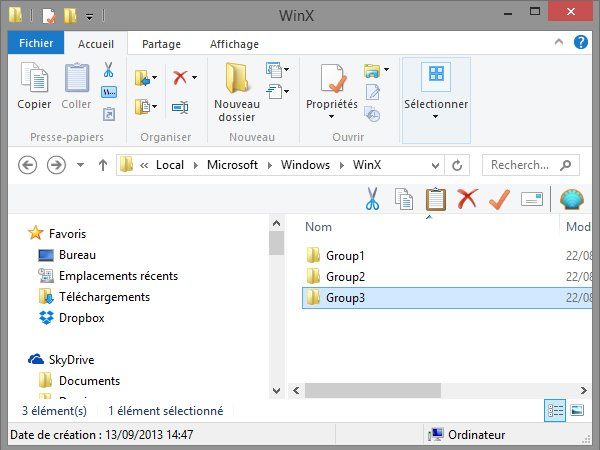The height and width of the screenshot is (450, 600).
Task: Click the Copier button in ribbon
Action: click(34, 86)
